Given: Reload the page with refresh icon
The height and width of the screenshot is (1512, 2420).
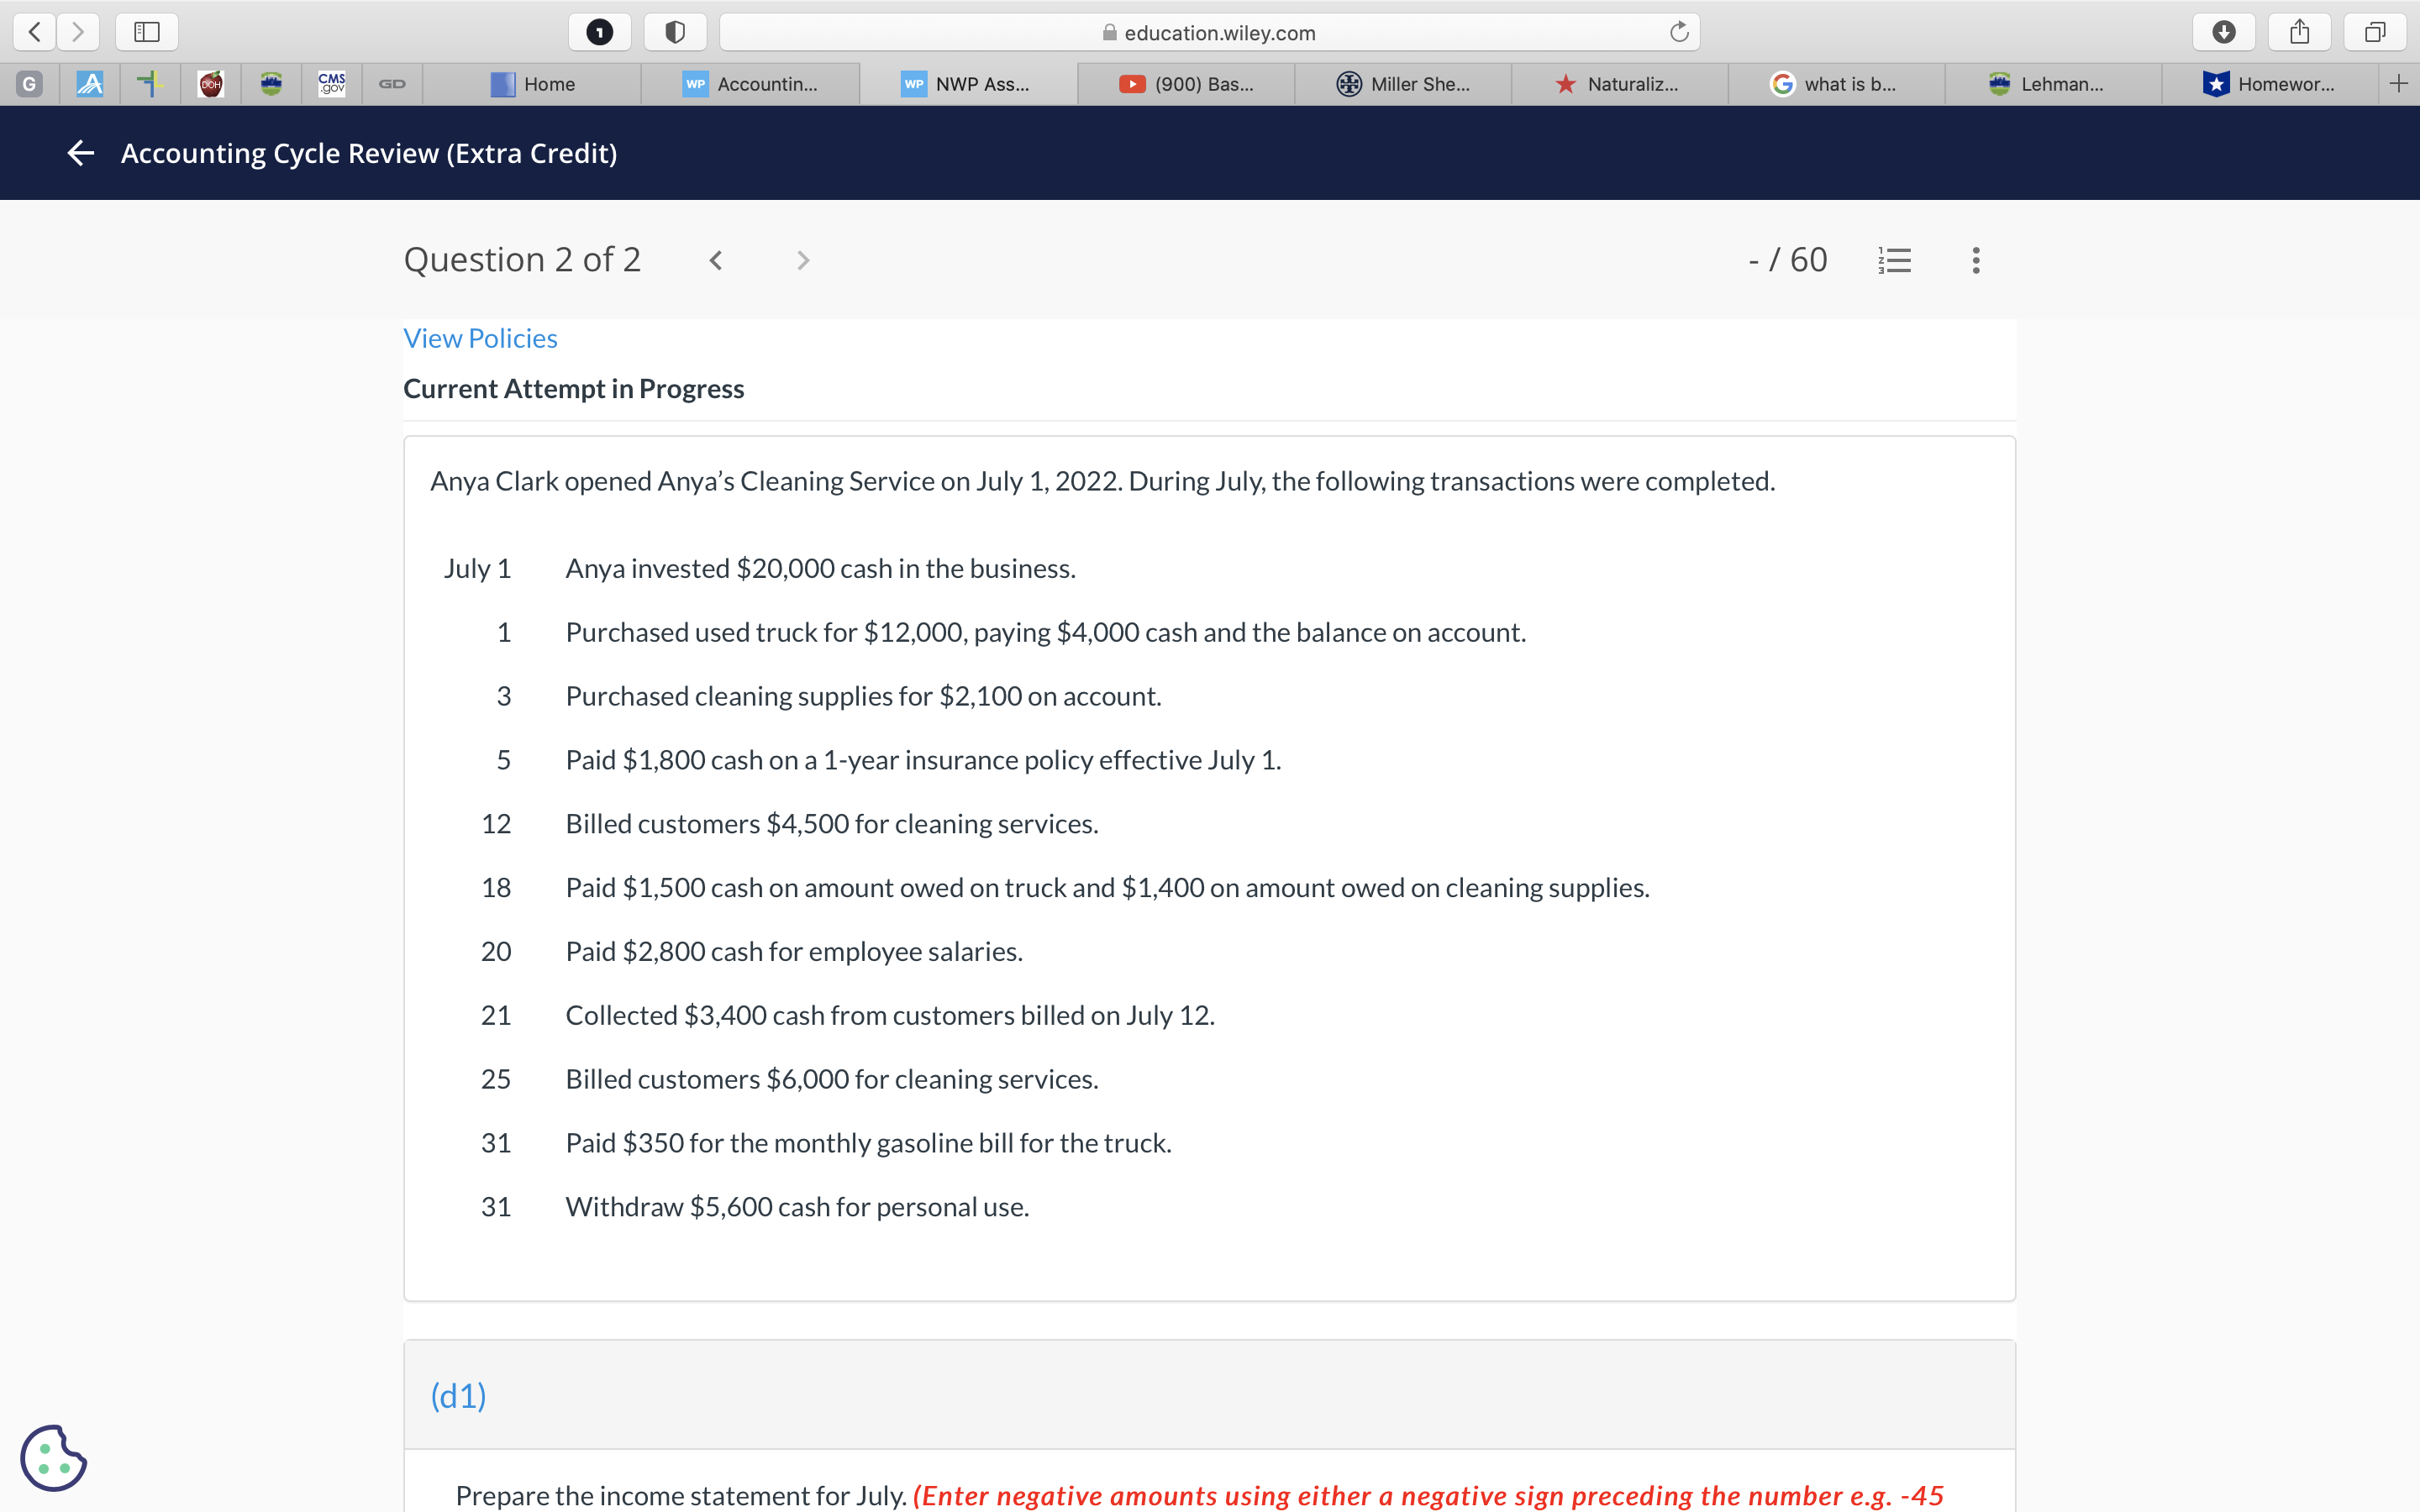Looking at the screenshot, I should (1678, 32).
